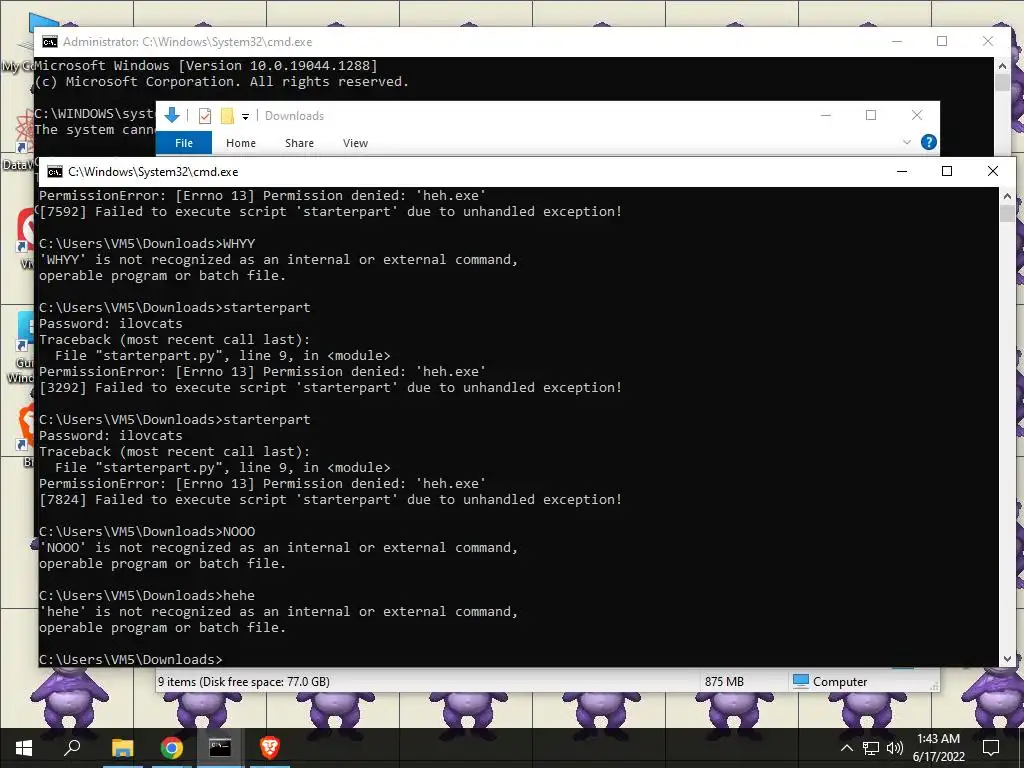Maximize the front cmd.exe window
This screenshot has width=1024, height=768.
coord(947,172)
